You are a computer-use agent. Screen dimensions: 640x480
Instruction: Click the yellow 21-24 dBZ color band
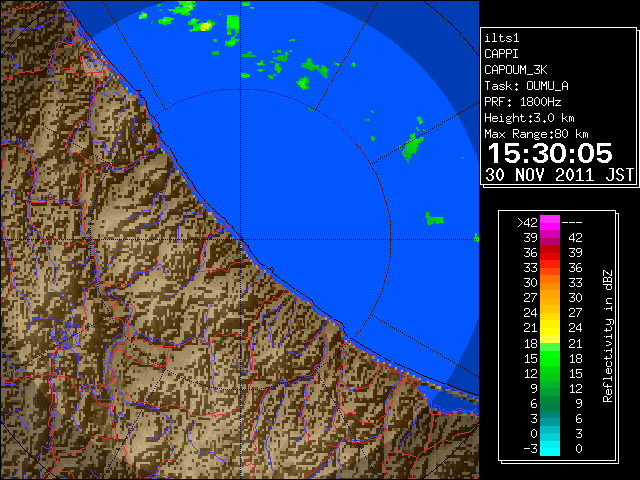click(x=550, y=328)
